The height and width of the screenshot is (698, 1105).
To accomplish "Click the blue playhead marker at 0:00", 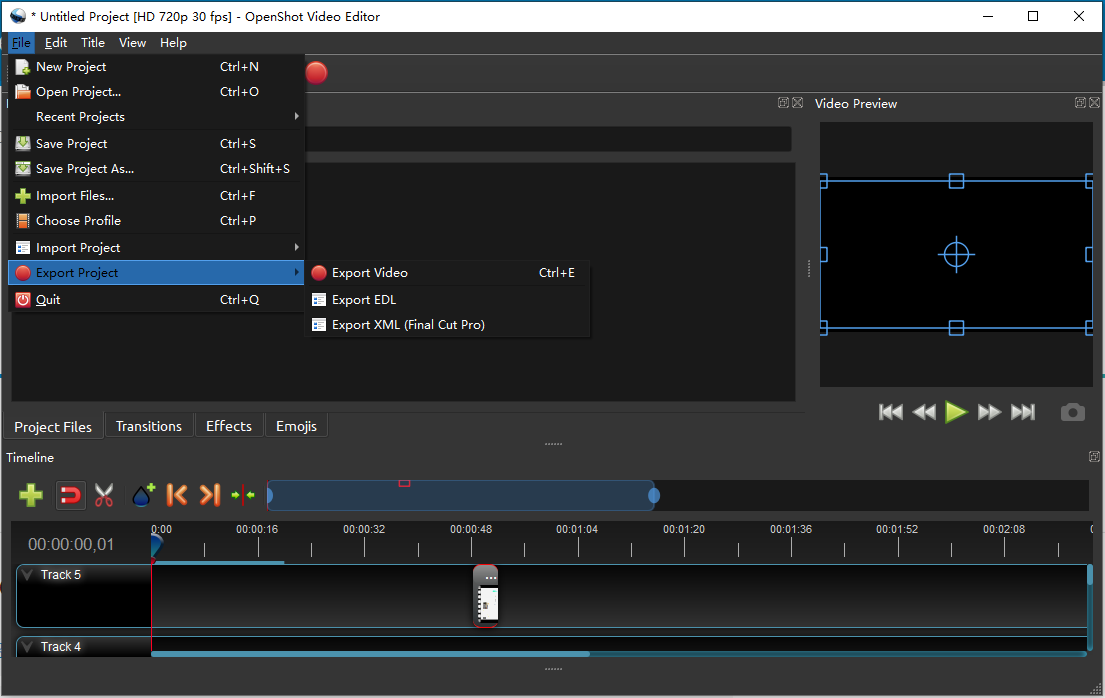I will (x=156, y=545).
